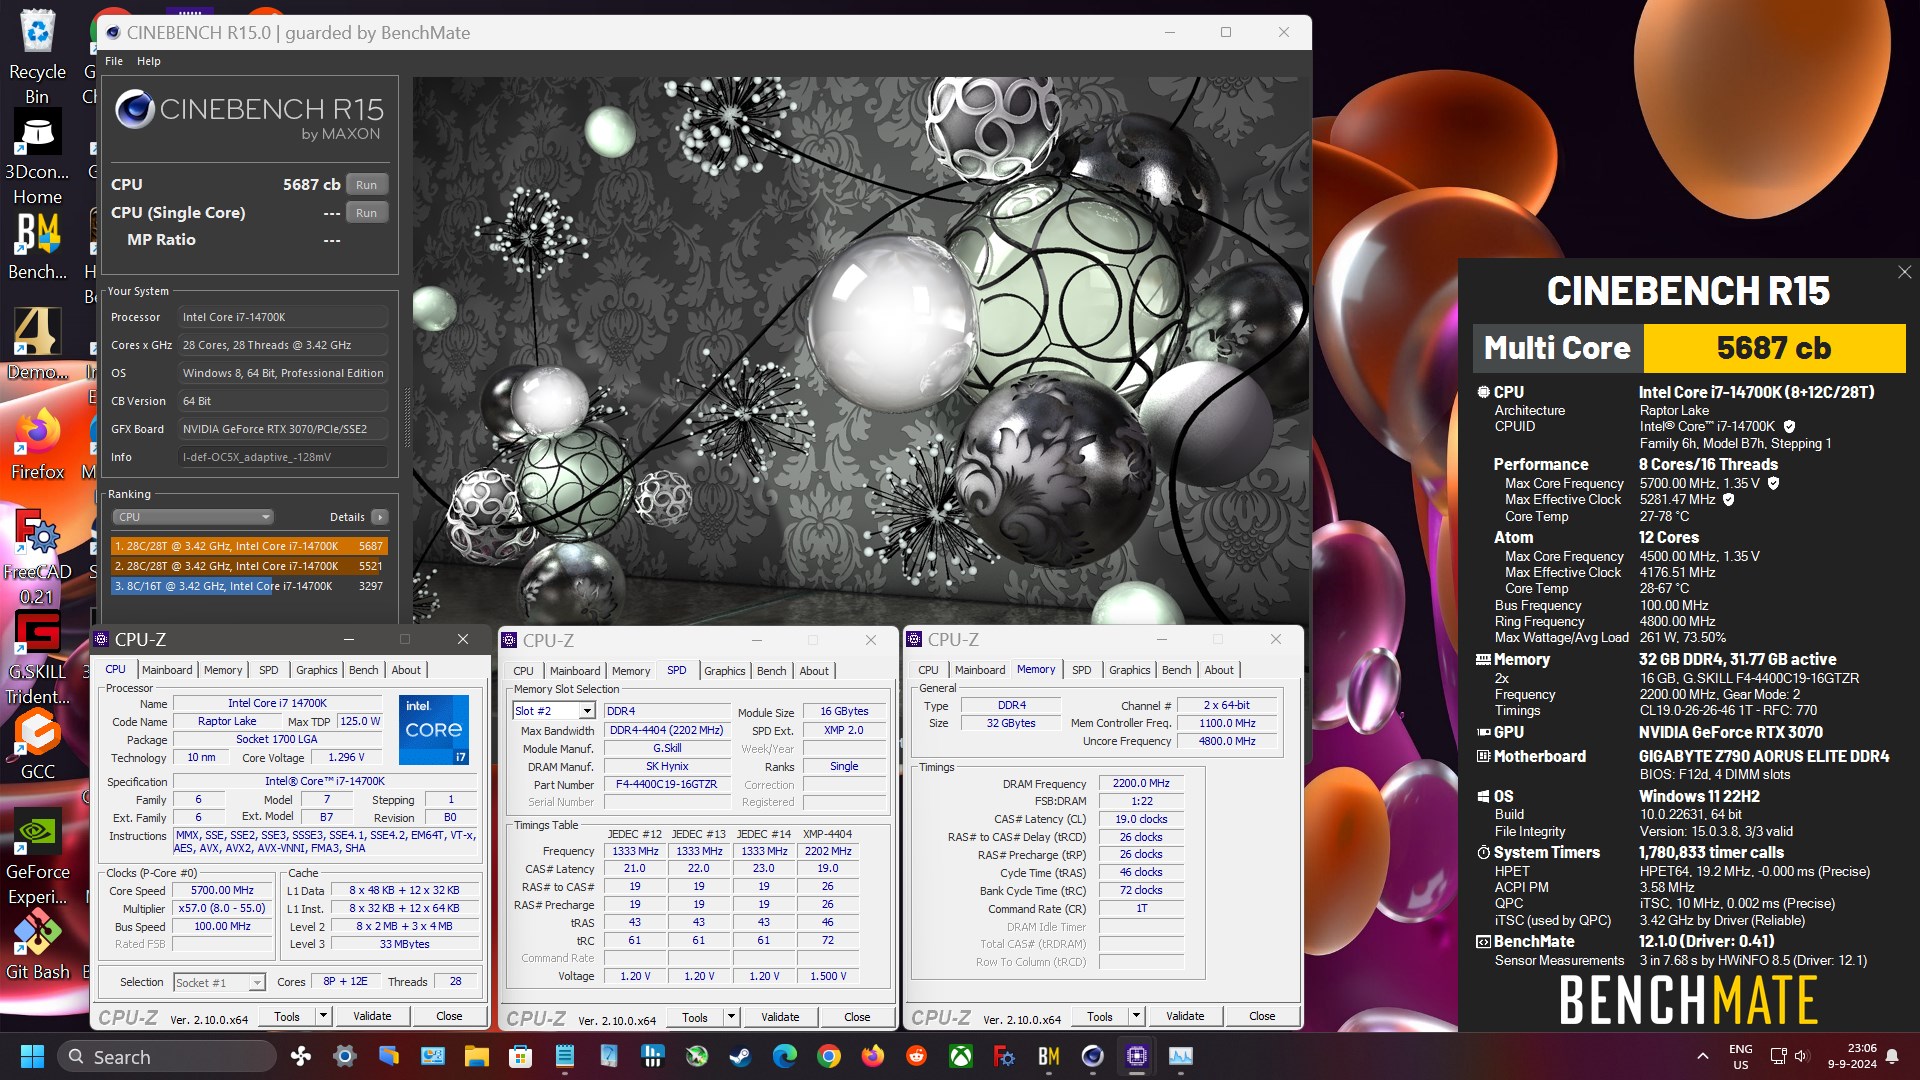Viewport: 1920px width, 1080px height.
Task: Switch to Mainboard tab in left CPU-Z
Action: coord(166,670)
